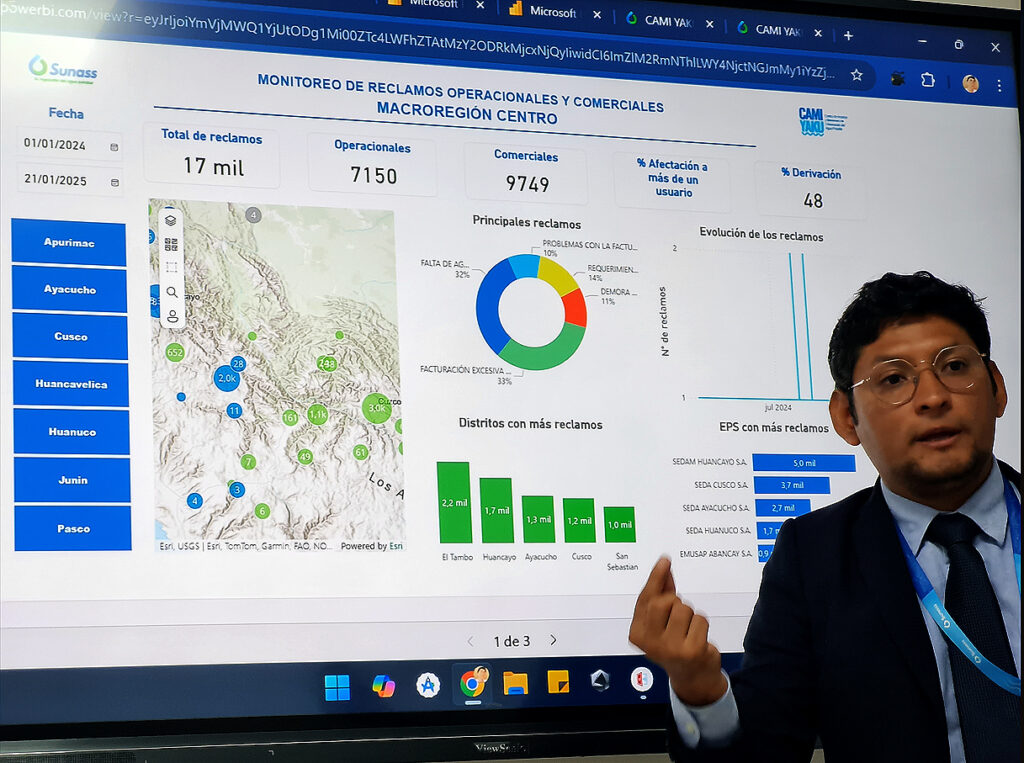The height and width of the screenshot is (763, 1024).
Task: Filter by the Huanuco region button
Action: [71, 432]
